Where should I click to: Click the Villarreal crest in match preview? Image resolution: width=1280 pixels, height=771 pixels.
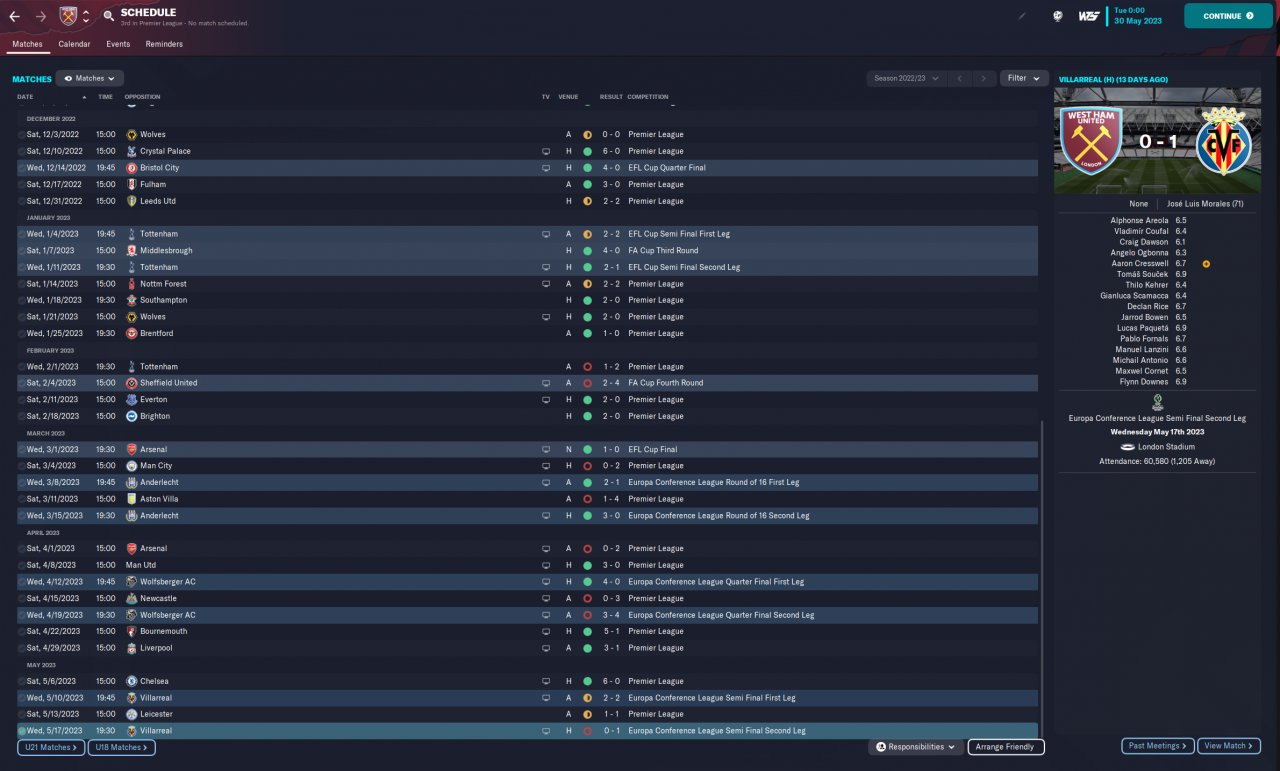tap(1224, 141)
